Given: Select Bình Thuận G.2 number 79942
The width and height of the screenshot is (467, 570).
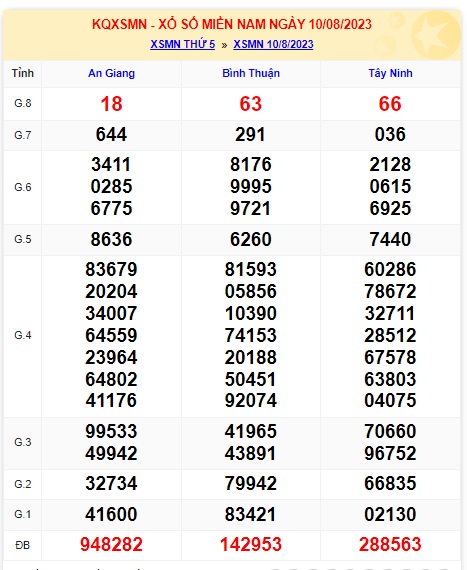Looking at the screenshot, I should (251, 483).
